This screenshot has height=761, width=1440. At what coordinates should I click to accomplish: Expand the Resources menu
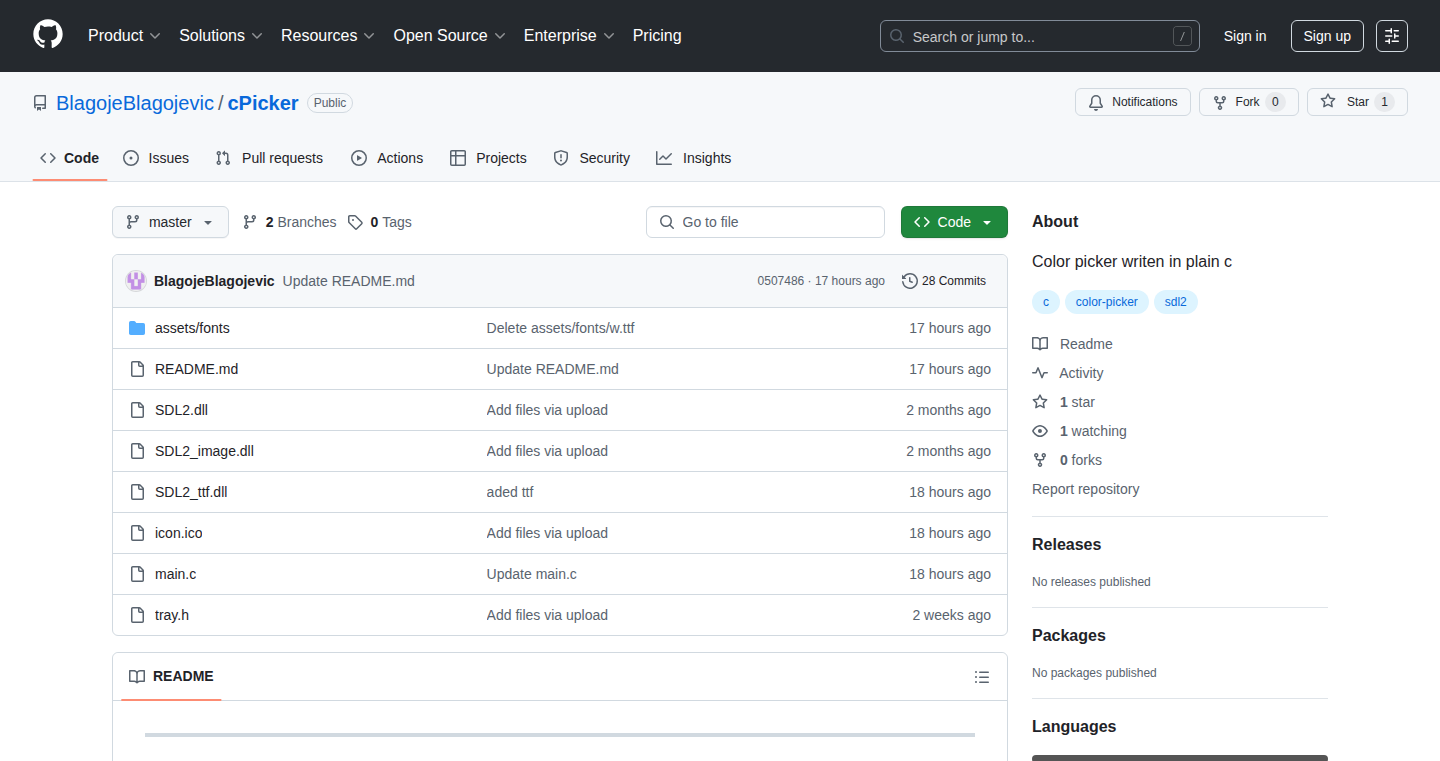pyautogui.click(x=328, y=35)
